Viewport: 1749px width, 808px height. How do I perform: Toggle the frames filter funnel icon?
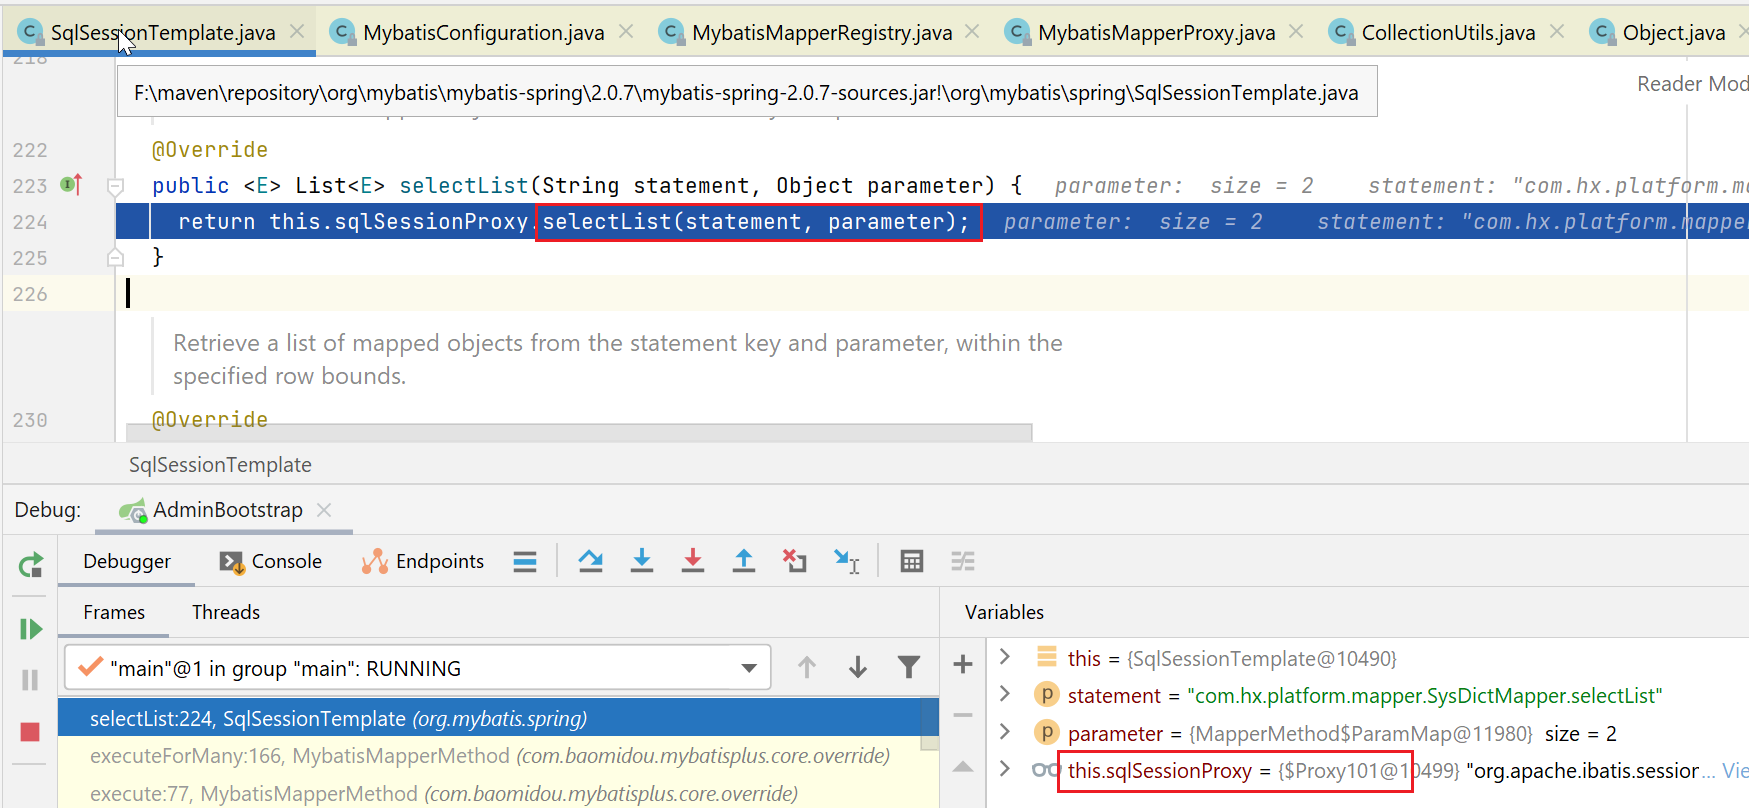908,667
